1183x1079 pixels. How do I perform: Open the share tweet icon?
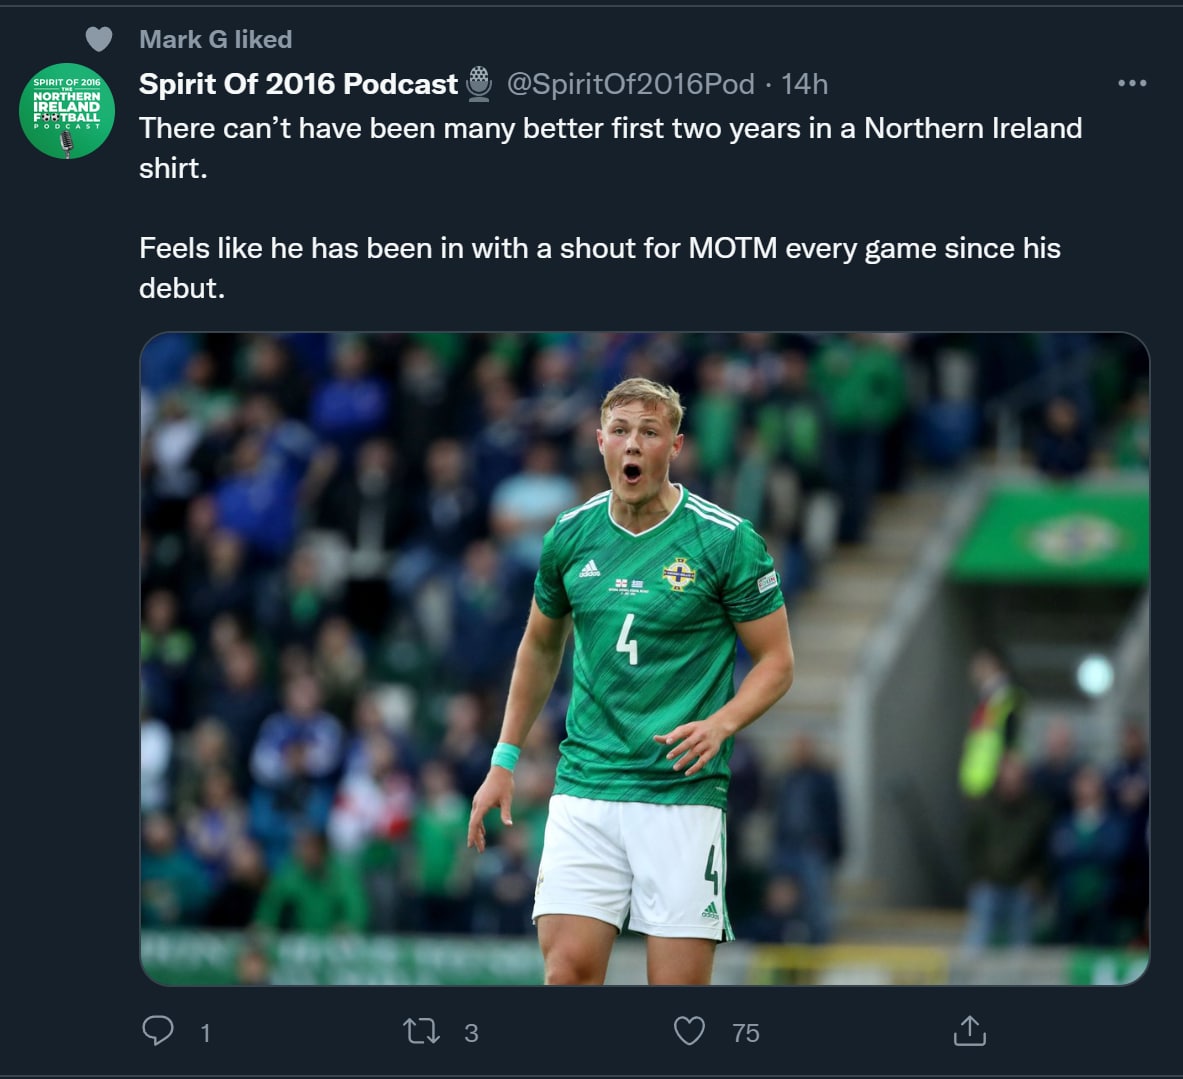[x=969, y=1031]
